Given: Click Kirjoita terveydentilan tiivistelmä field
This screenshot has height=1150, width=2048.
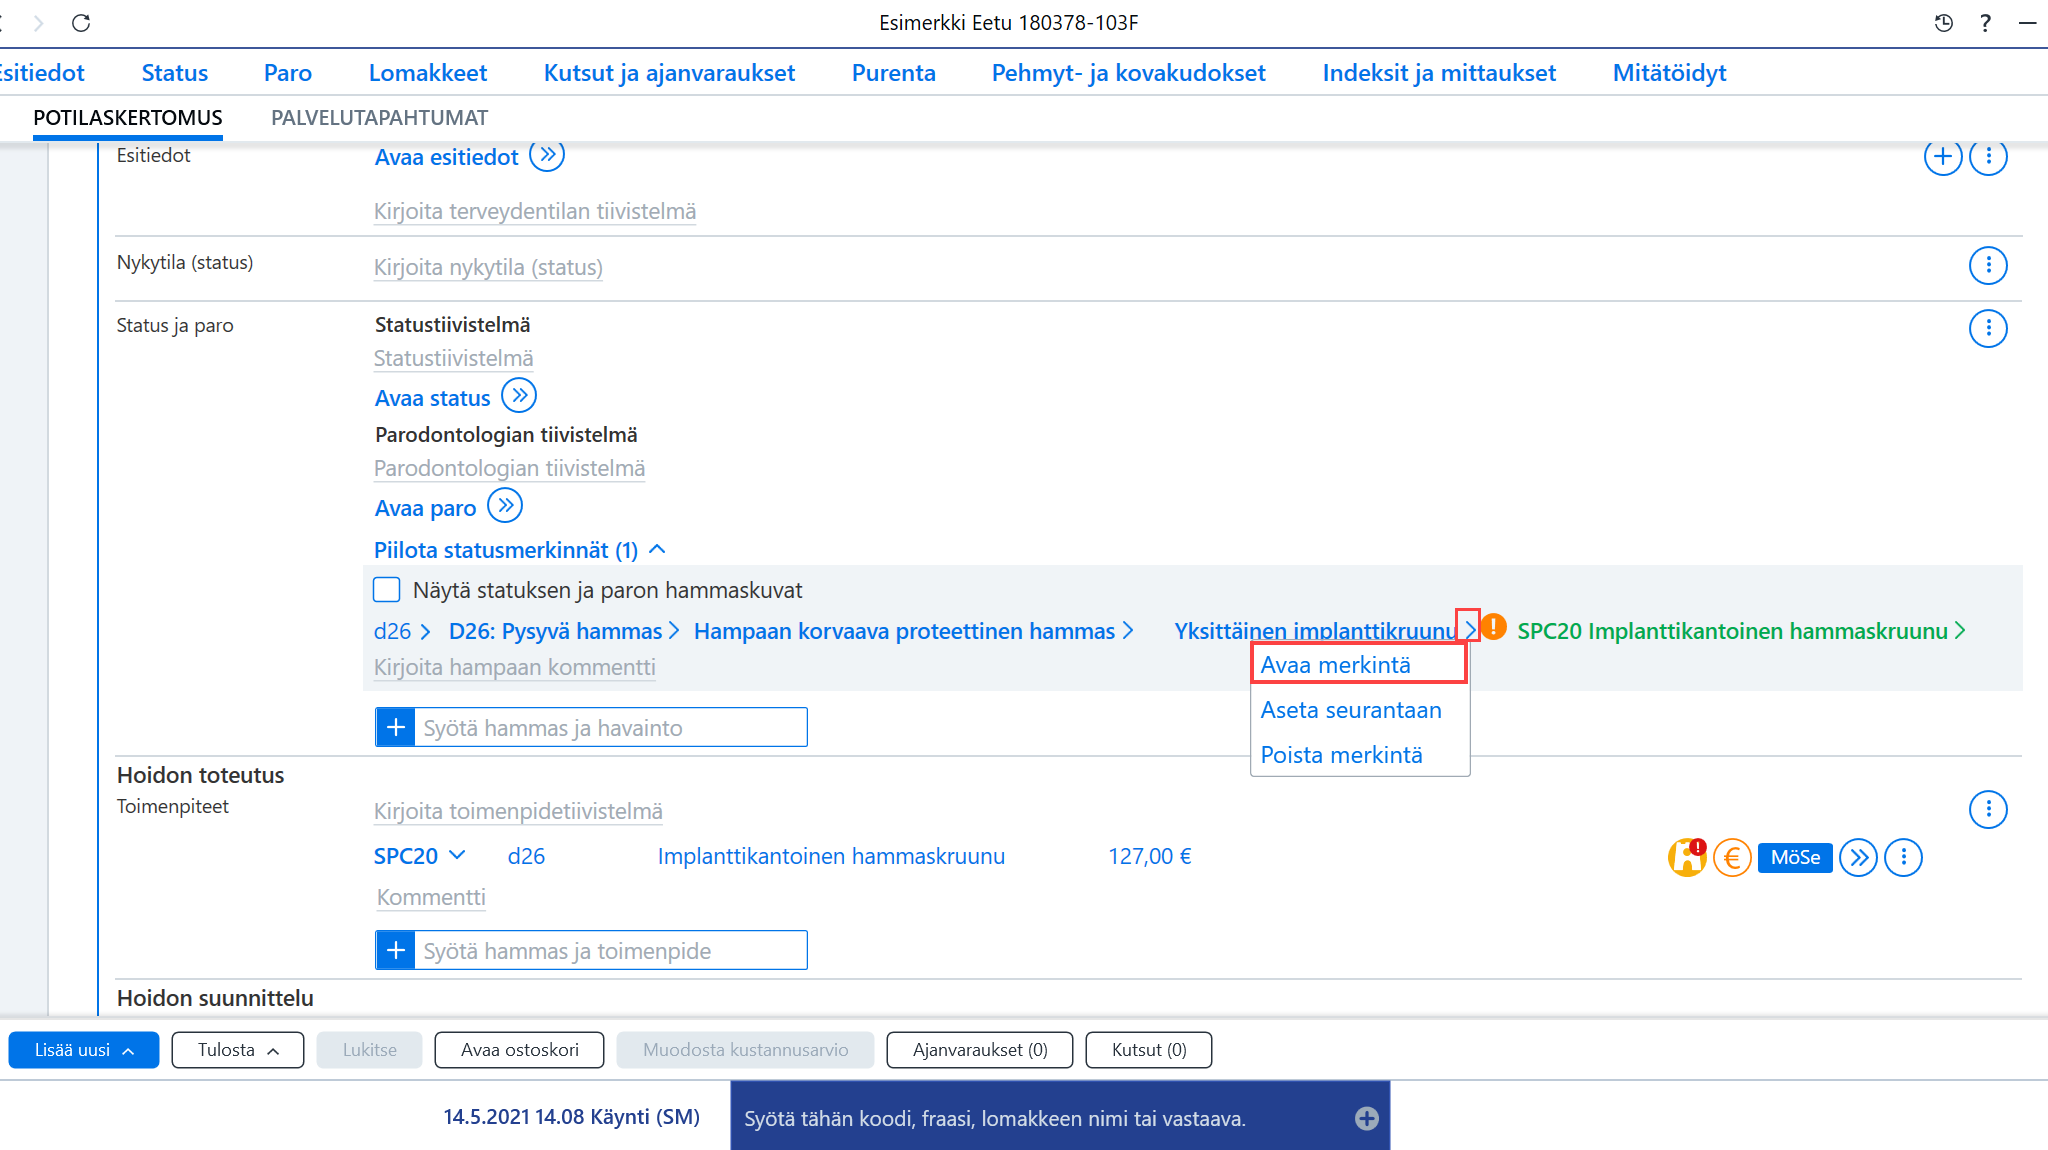Looking at the screenshot, I should 535,211.
